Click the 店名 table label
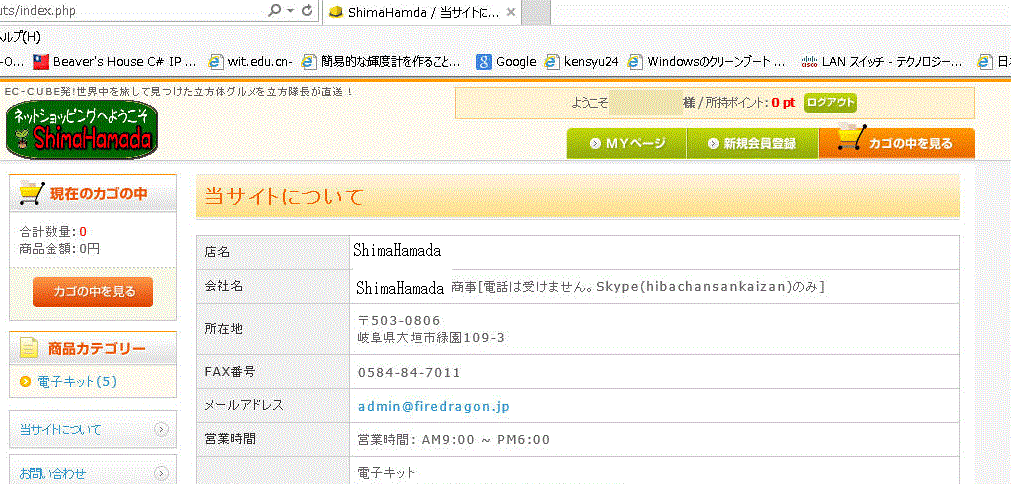Image resolution: width=1011 pixels, height=484 pixels. pyautogui.click(x=217, y=253)
